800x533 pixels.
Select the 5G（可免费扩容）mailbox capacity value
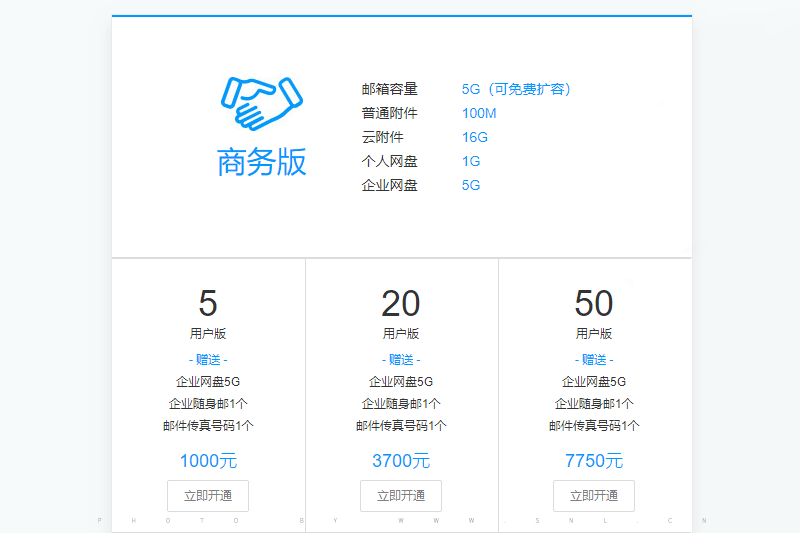point(516,89)
